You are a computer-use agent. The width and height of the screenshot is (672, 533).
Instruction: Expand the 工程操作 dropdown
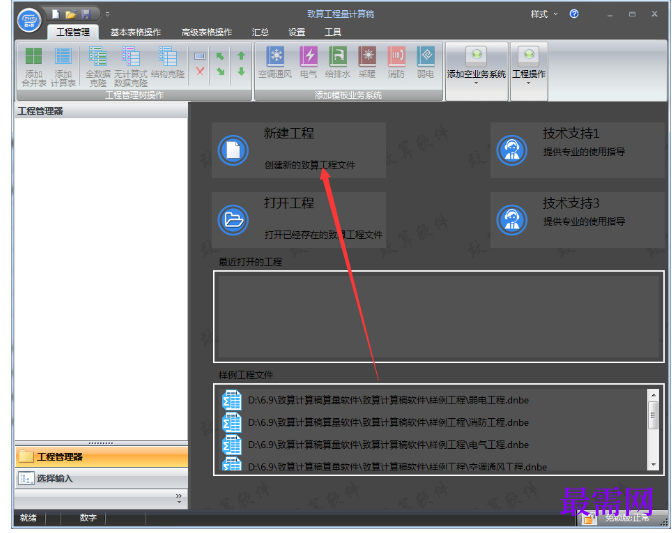click(x=529, y=71)
